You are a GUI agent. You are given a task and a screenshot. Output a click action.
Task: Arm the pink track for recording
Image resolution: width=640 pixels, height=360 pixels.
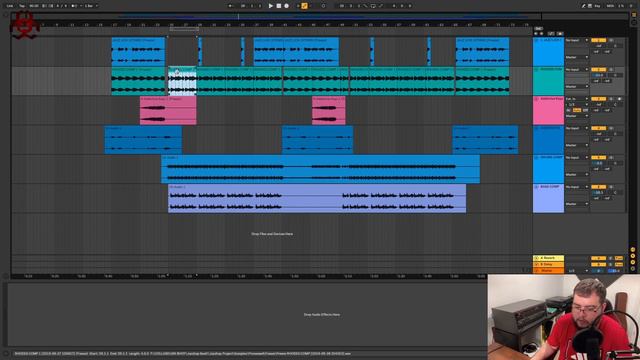coord(620,99)
